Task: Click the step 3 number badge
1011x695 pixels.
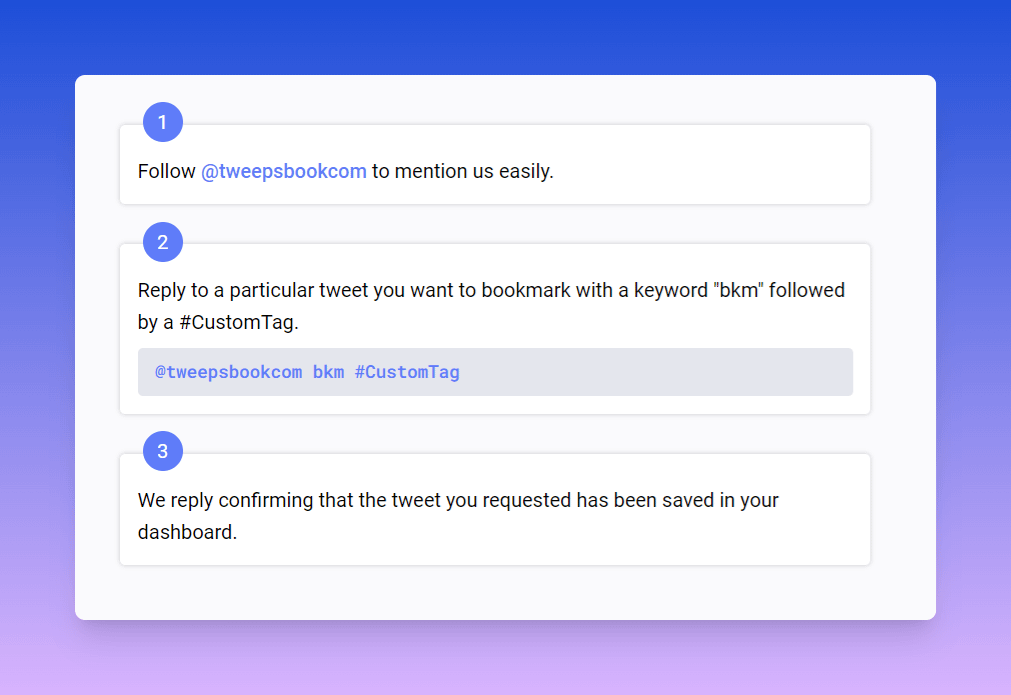Action: click(x=162, y=451)
